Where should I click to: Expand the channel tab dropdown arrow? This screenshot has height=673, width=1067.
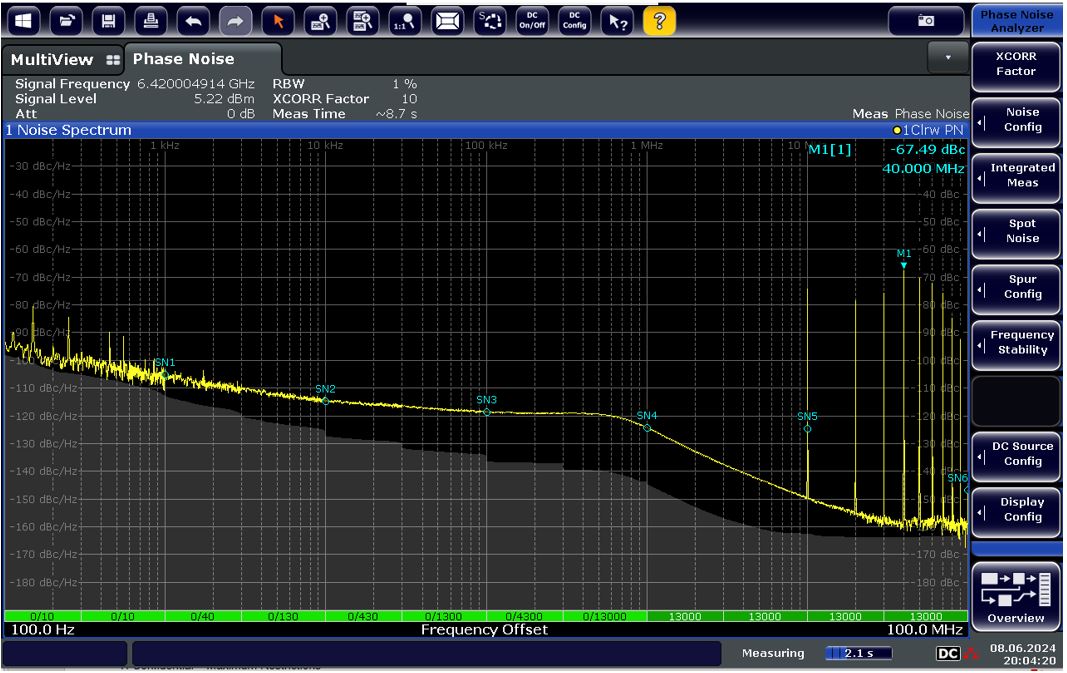coord(948,58)
